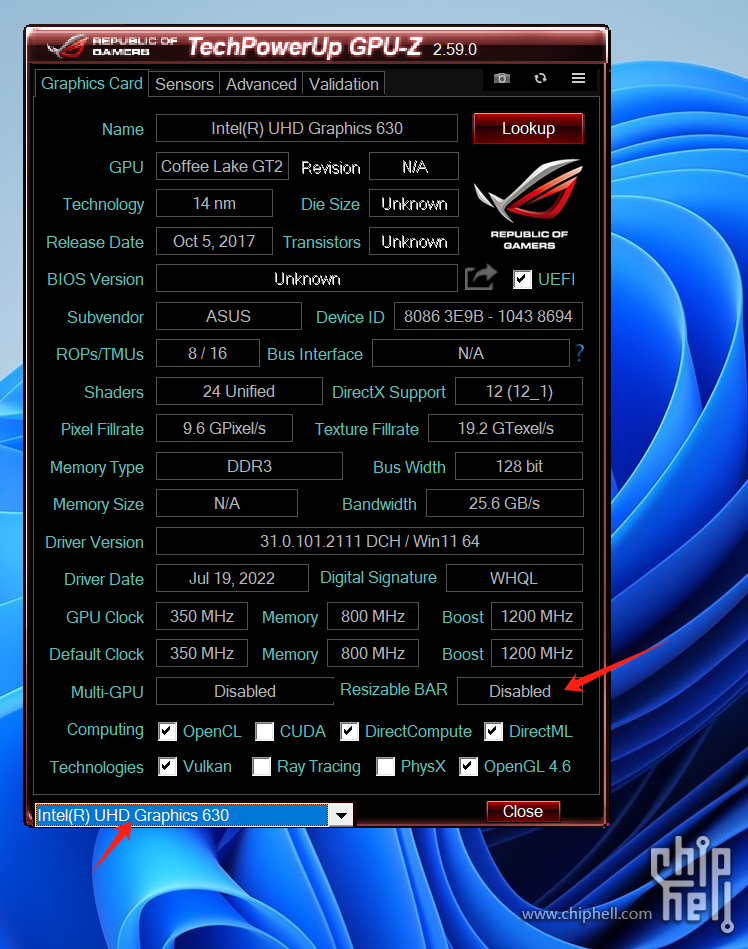
Task: Click the Driver Date Jul 19, 2022 value
Action: tap(232, 578)
